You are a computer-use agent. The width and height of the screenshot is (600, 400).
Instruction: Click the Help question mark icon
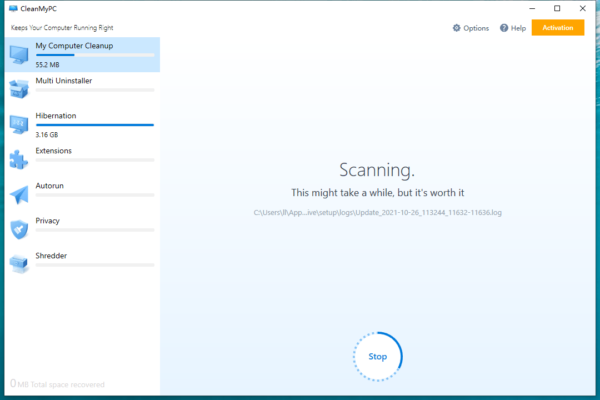point(504,28)
